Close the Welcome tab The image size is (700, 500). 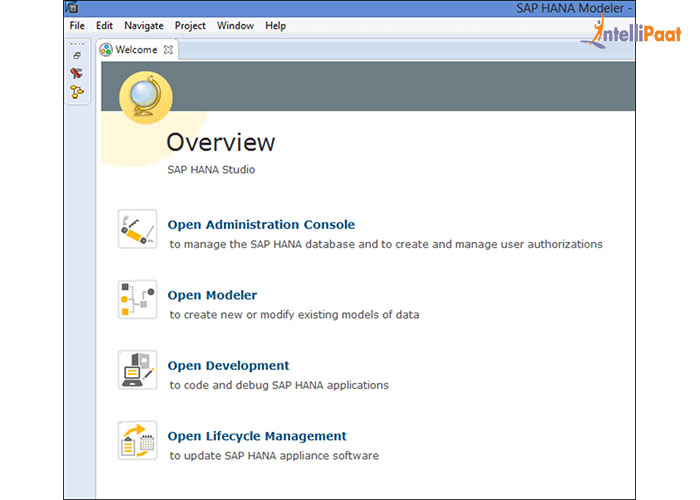coord(168,50)
